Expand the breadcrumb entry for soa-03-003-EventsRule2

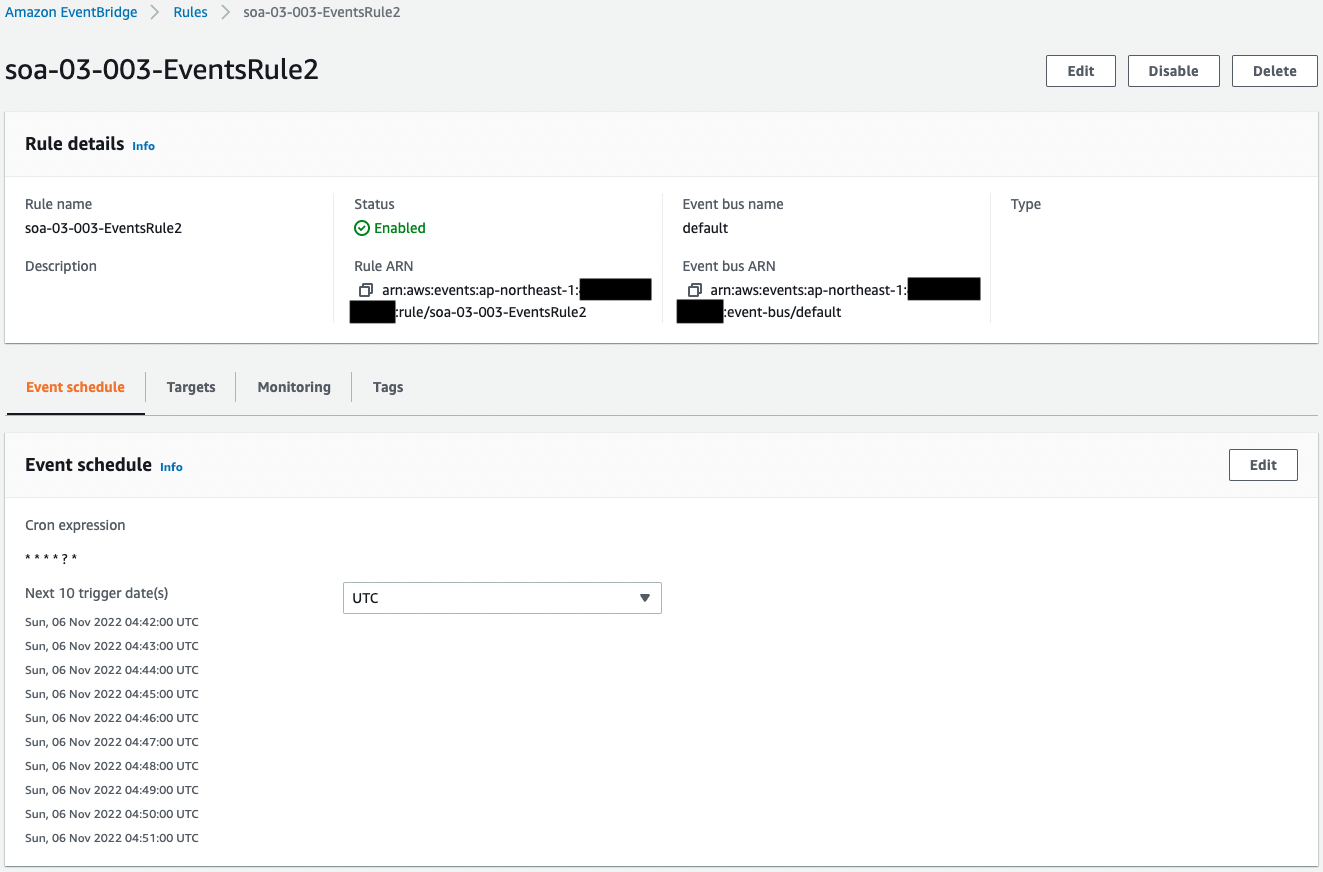click(x=320, y=12)
